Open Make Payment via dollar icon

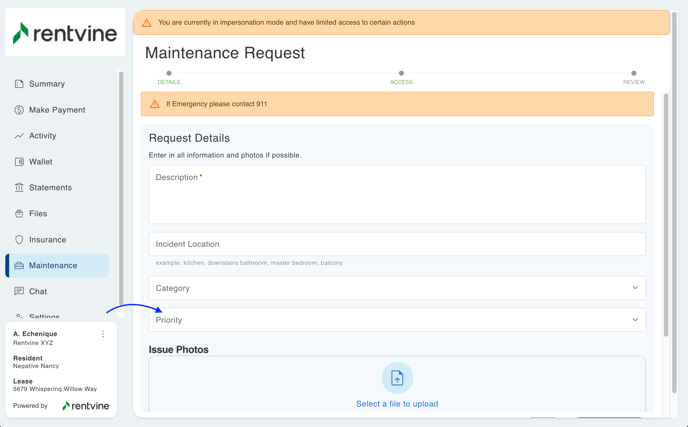point(19,110)
